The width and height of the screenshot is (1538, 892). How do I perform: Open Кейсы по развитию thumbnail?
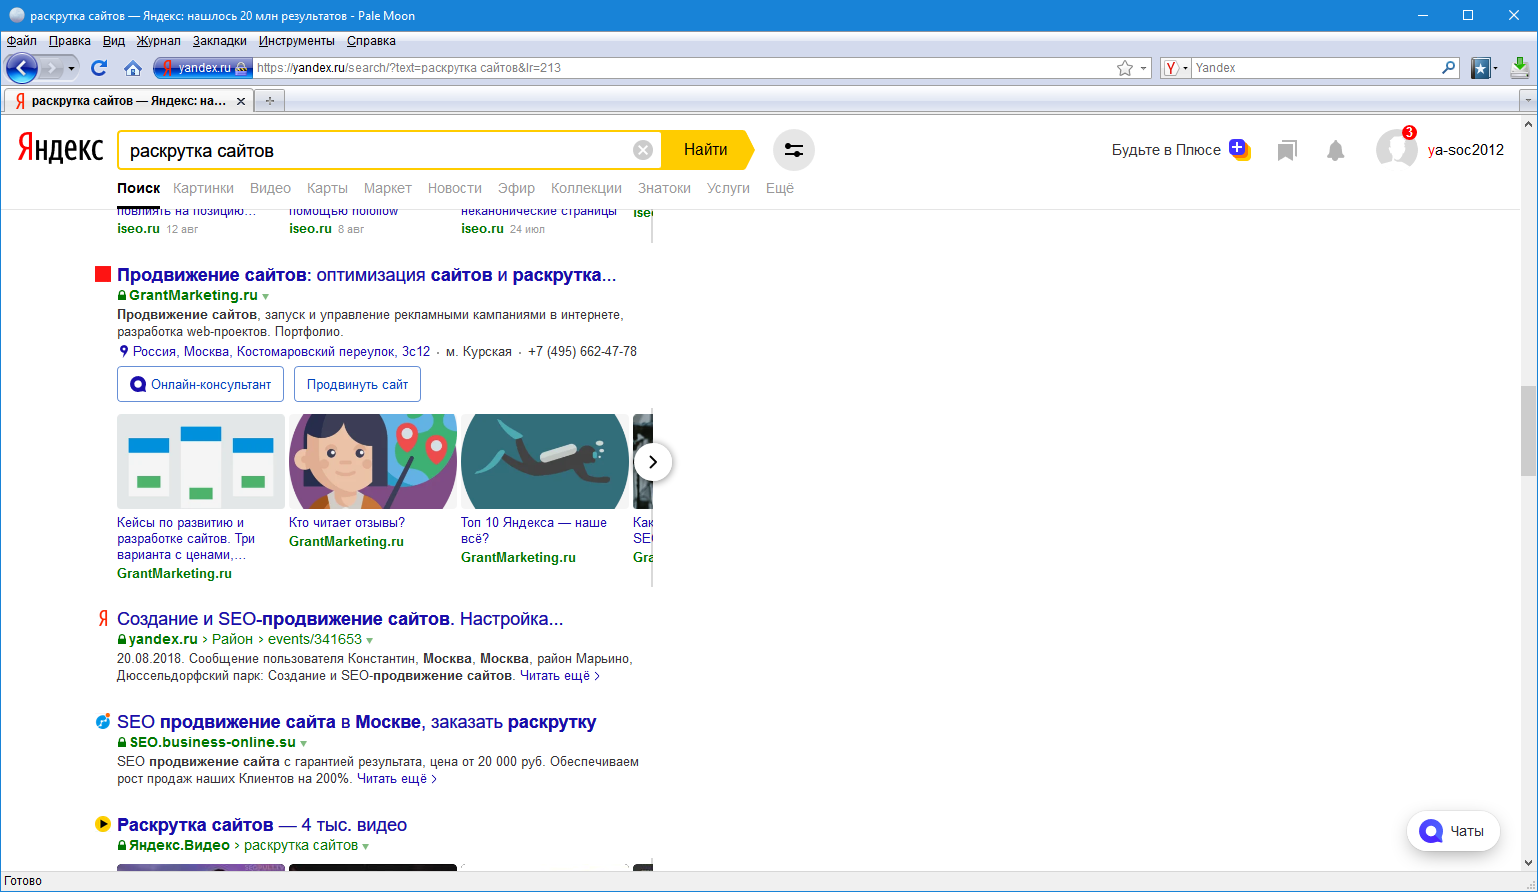point(201,462)
